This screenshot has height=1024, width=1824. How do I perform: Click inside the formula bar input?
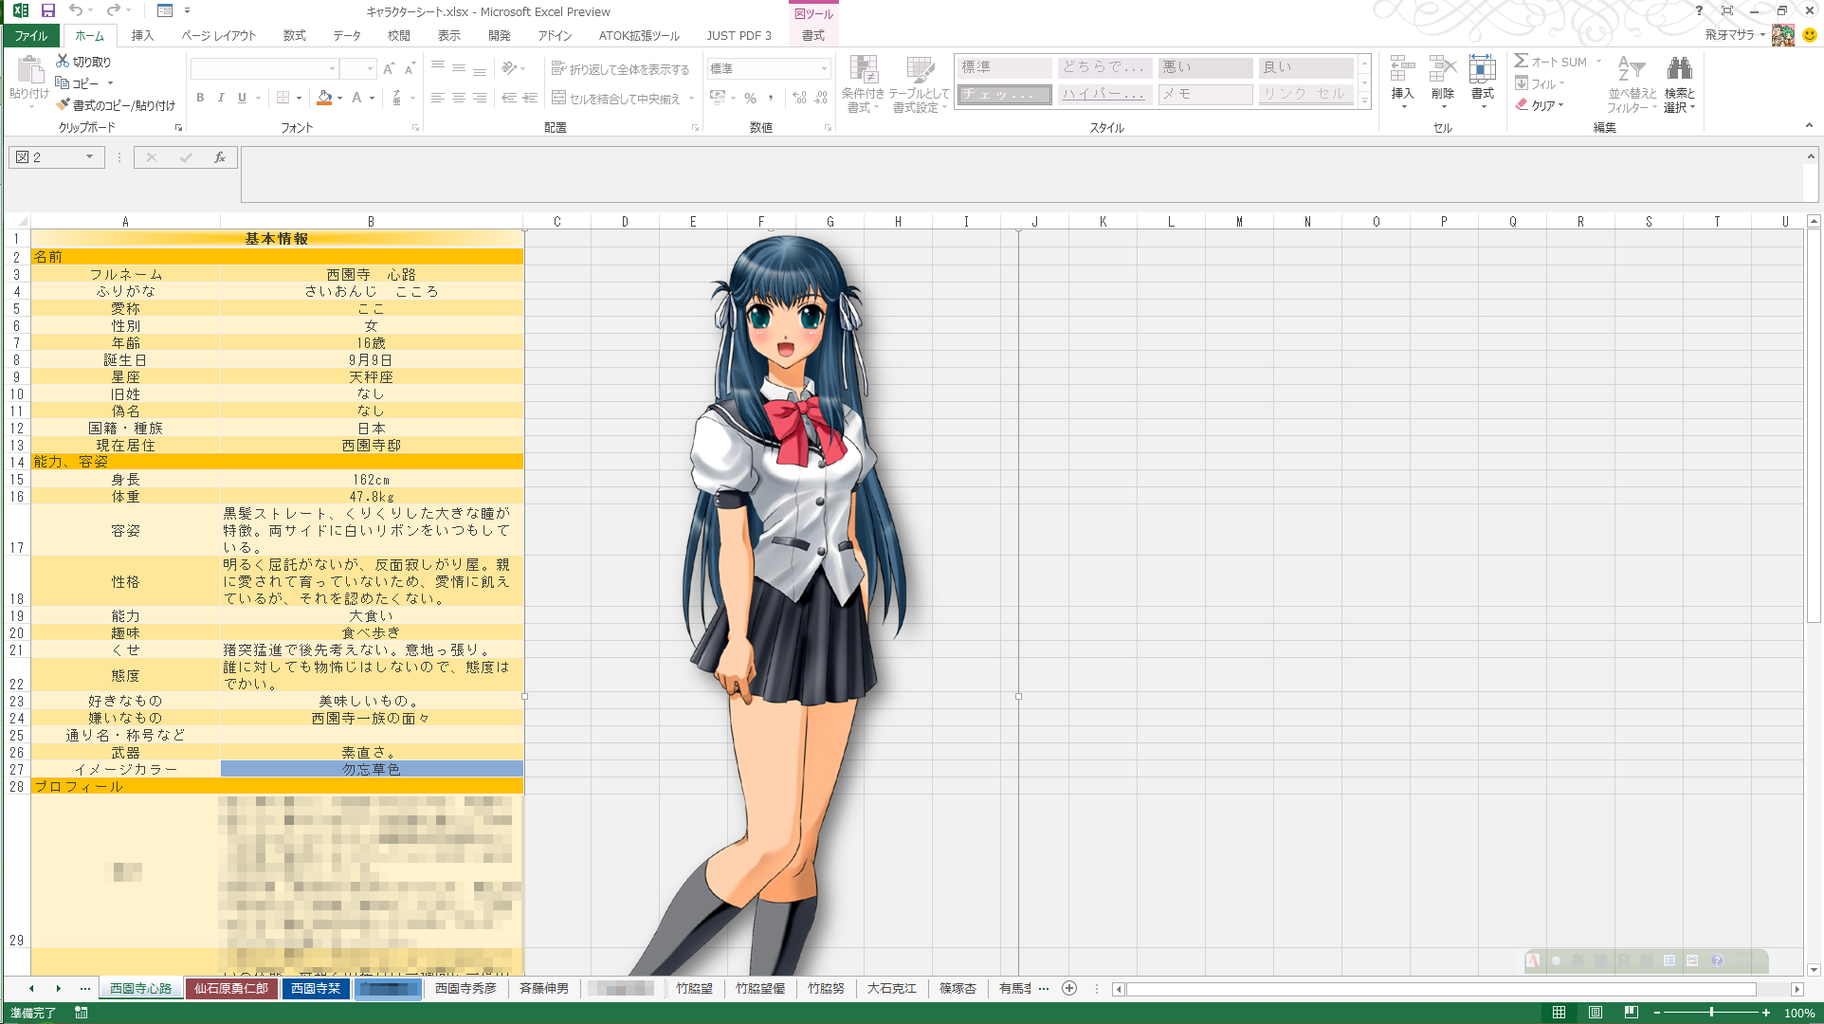[1020, 173]
